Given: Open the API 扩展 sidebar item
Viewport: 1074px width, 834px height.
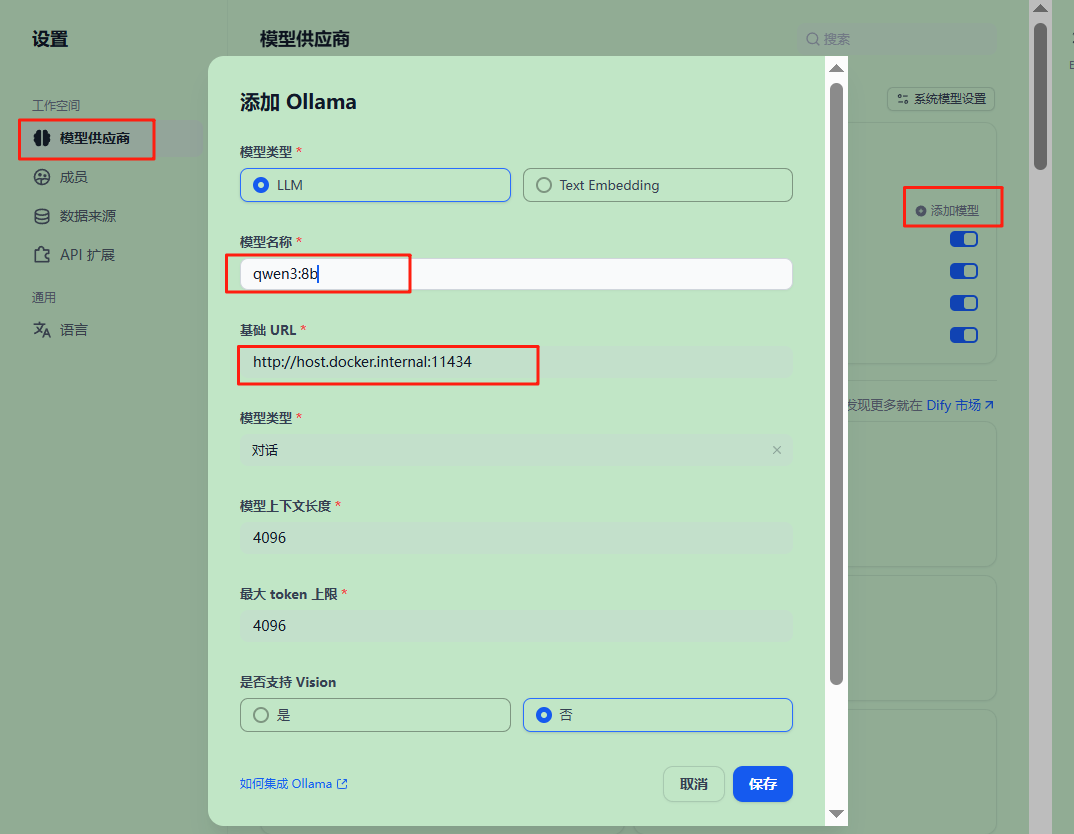Looking at the screenshot, I should (74, 255).
